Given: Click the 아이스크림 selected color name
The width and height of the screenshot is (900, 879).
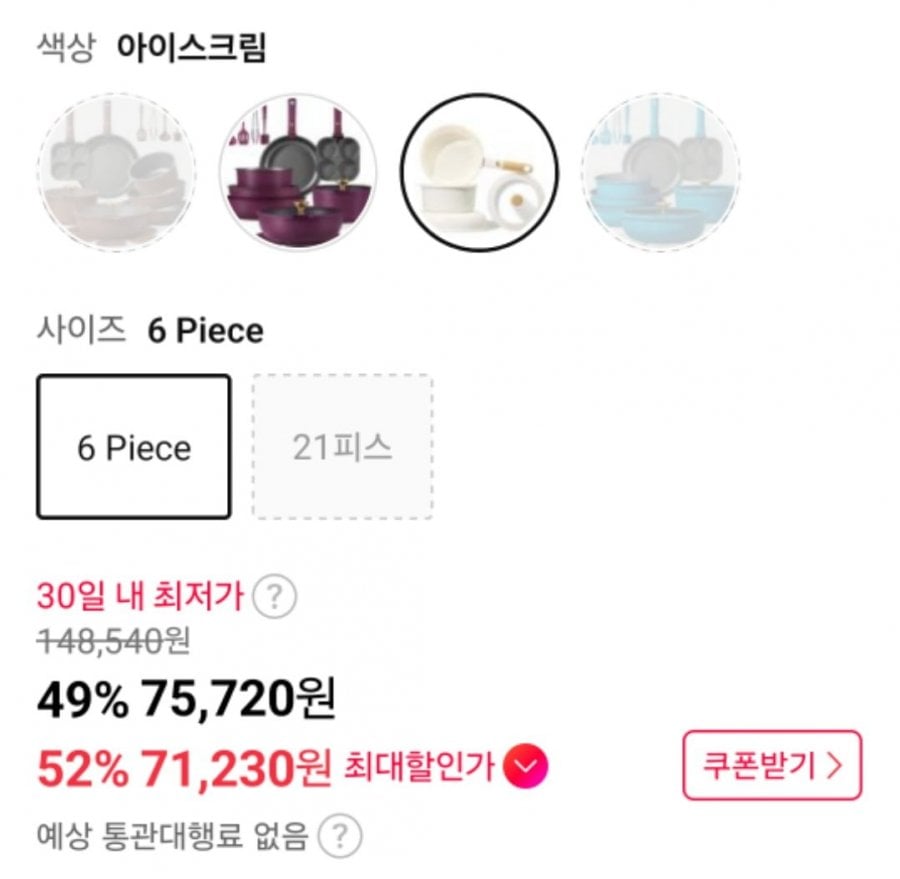Looking at the screenshot, I should tap(192, 48).
